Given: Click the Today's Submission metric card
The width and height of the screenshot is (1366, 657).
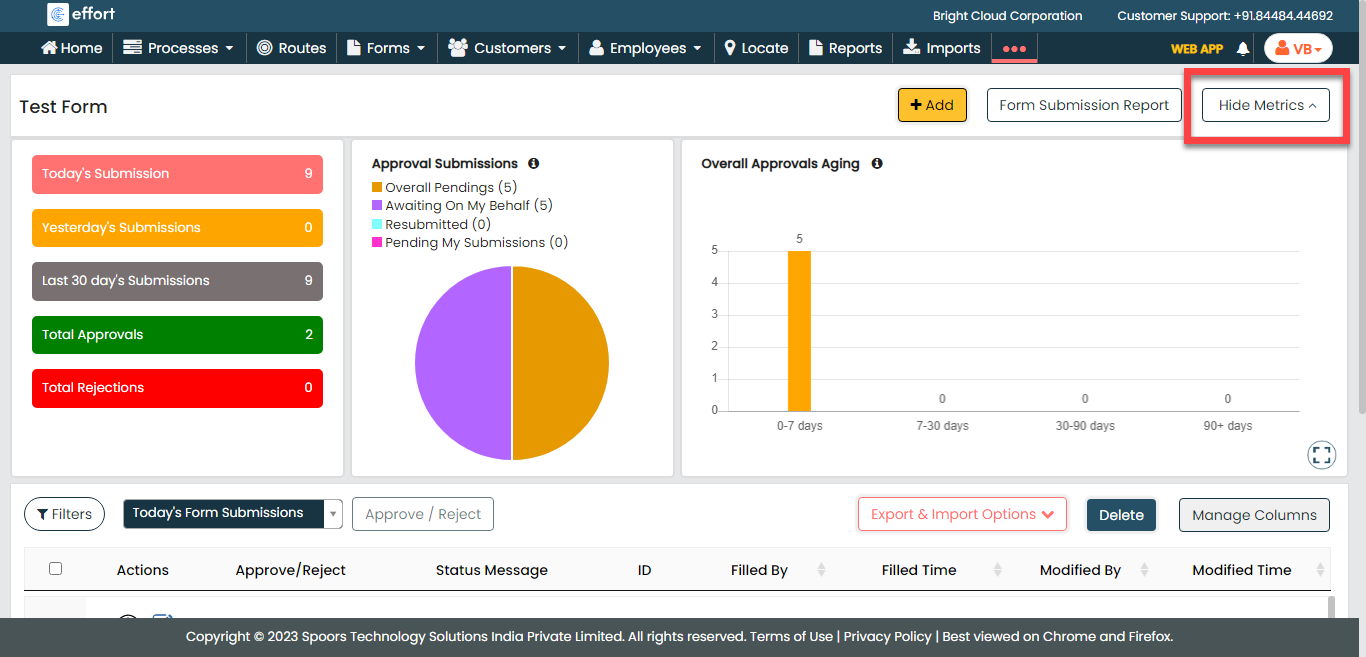Looking at the screenshot, I should [x=177, y=174].
